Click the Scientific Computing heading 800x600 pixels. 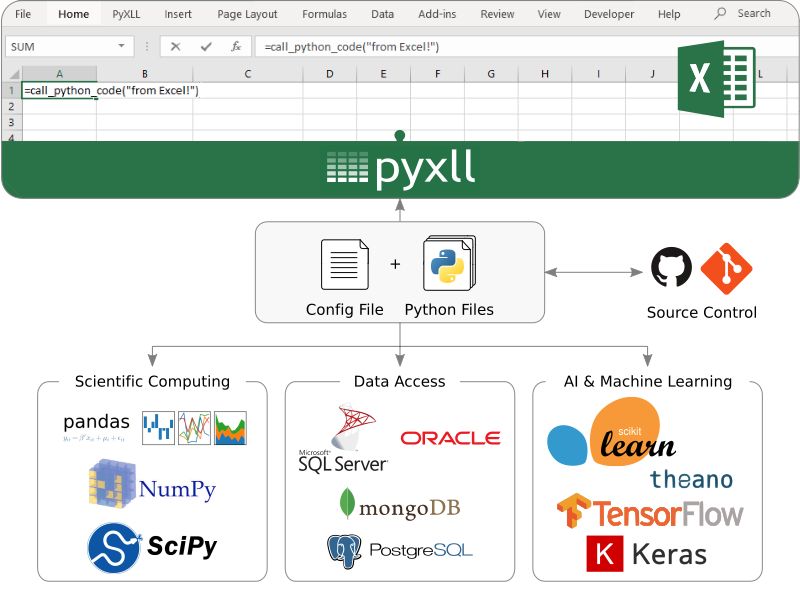152,381
